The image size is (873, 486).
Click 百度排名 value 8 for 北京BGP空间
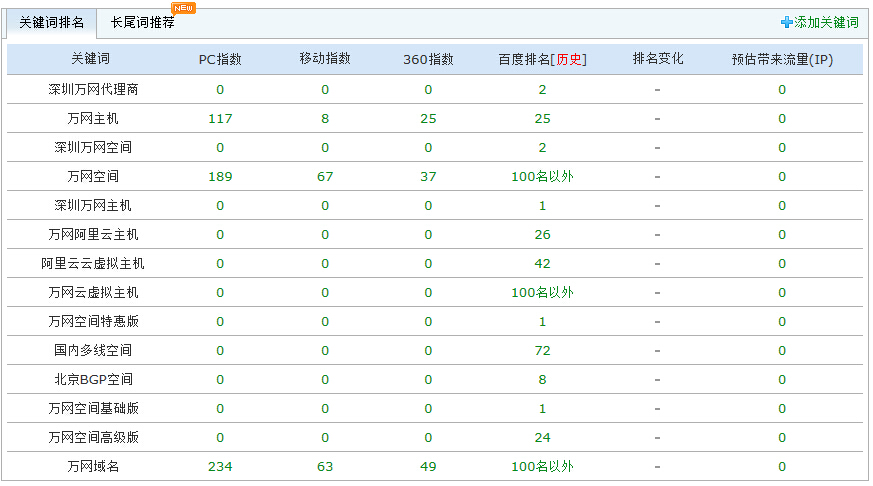point(542,380)
